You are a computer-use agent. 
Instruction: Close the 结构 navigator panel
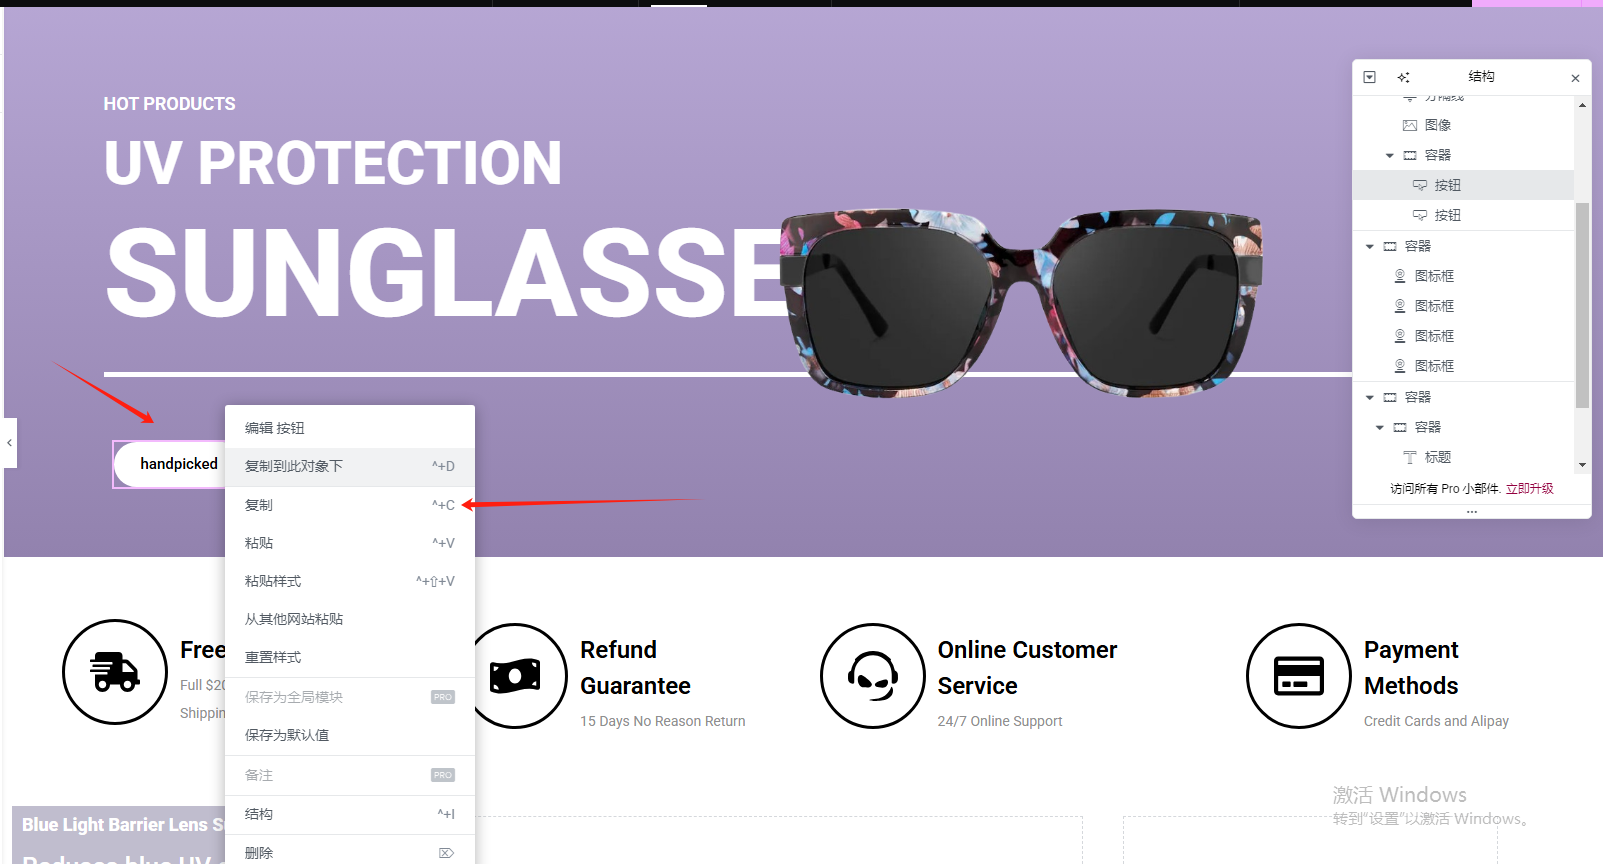click(1575, 78)
